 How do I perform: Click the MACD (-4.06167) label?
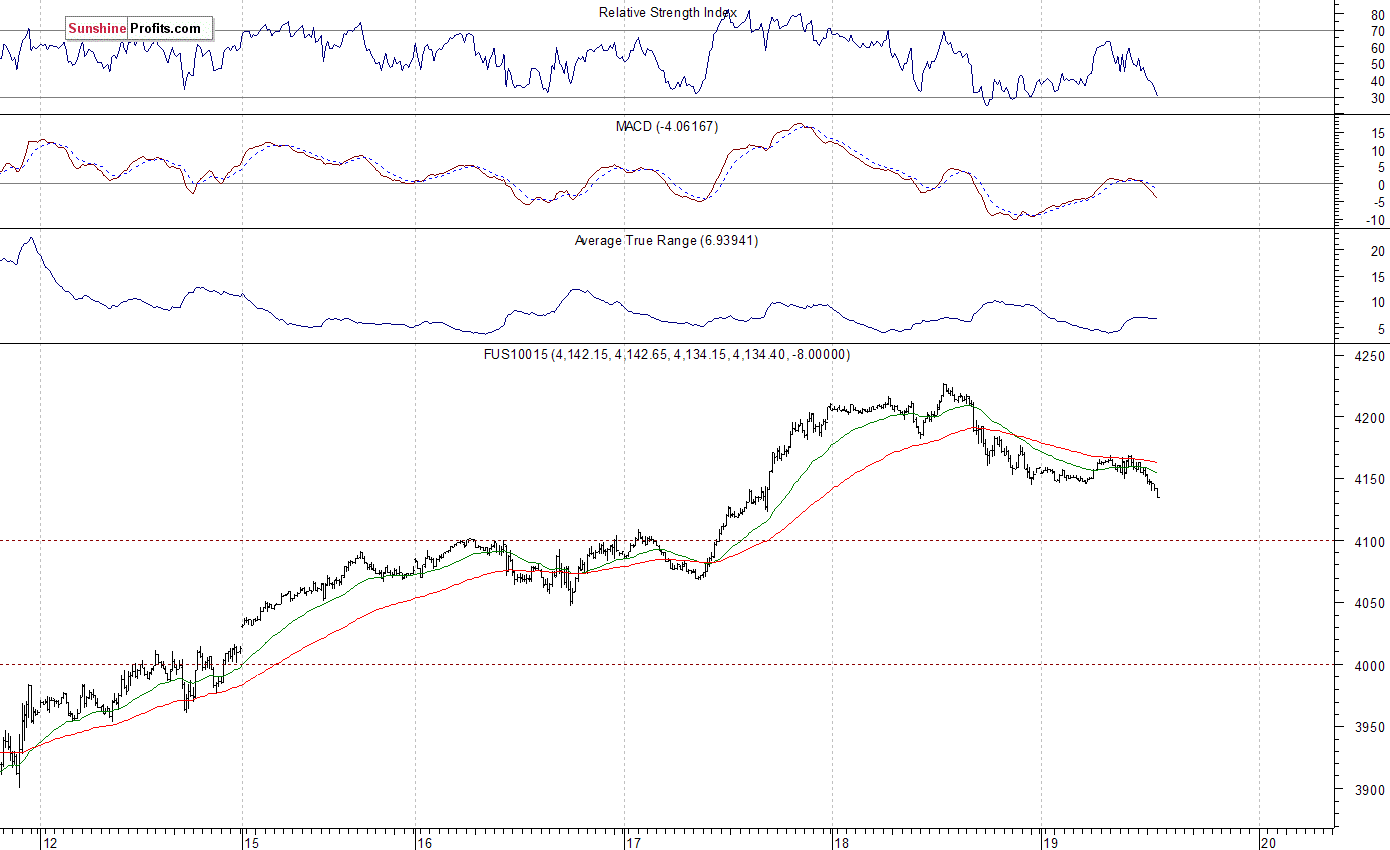point(667,126)
